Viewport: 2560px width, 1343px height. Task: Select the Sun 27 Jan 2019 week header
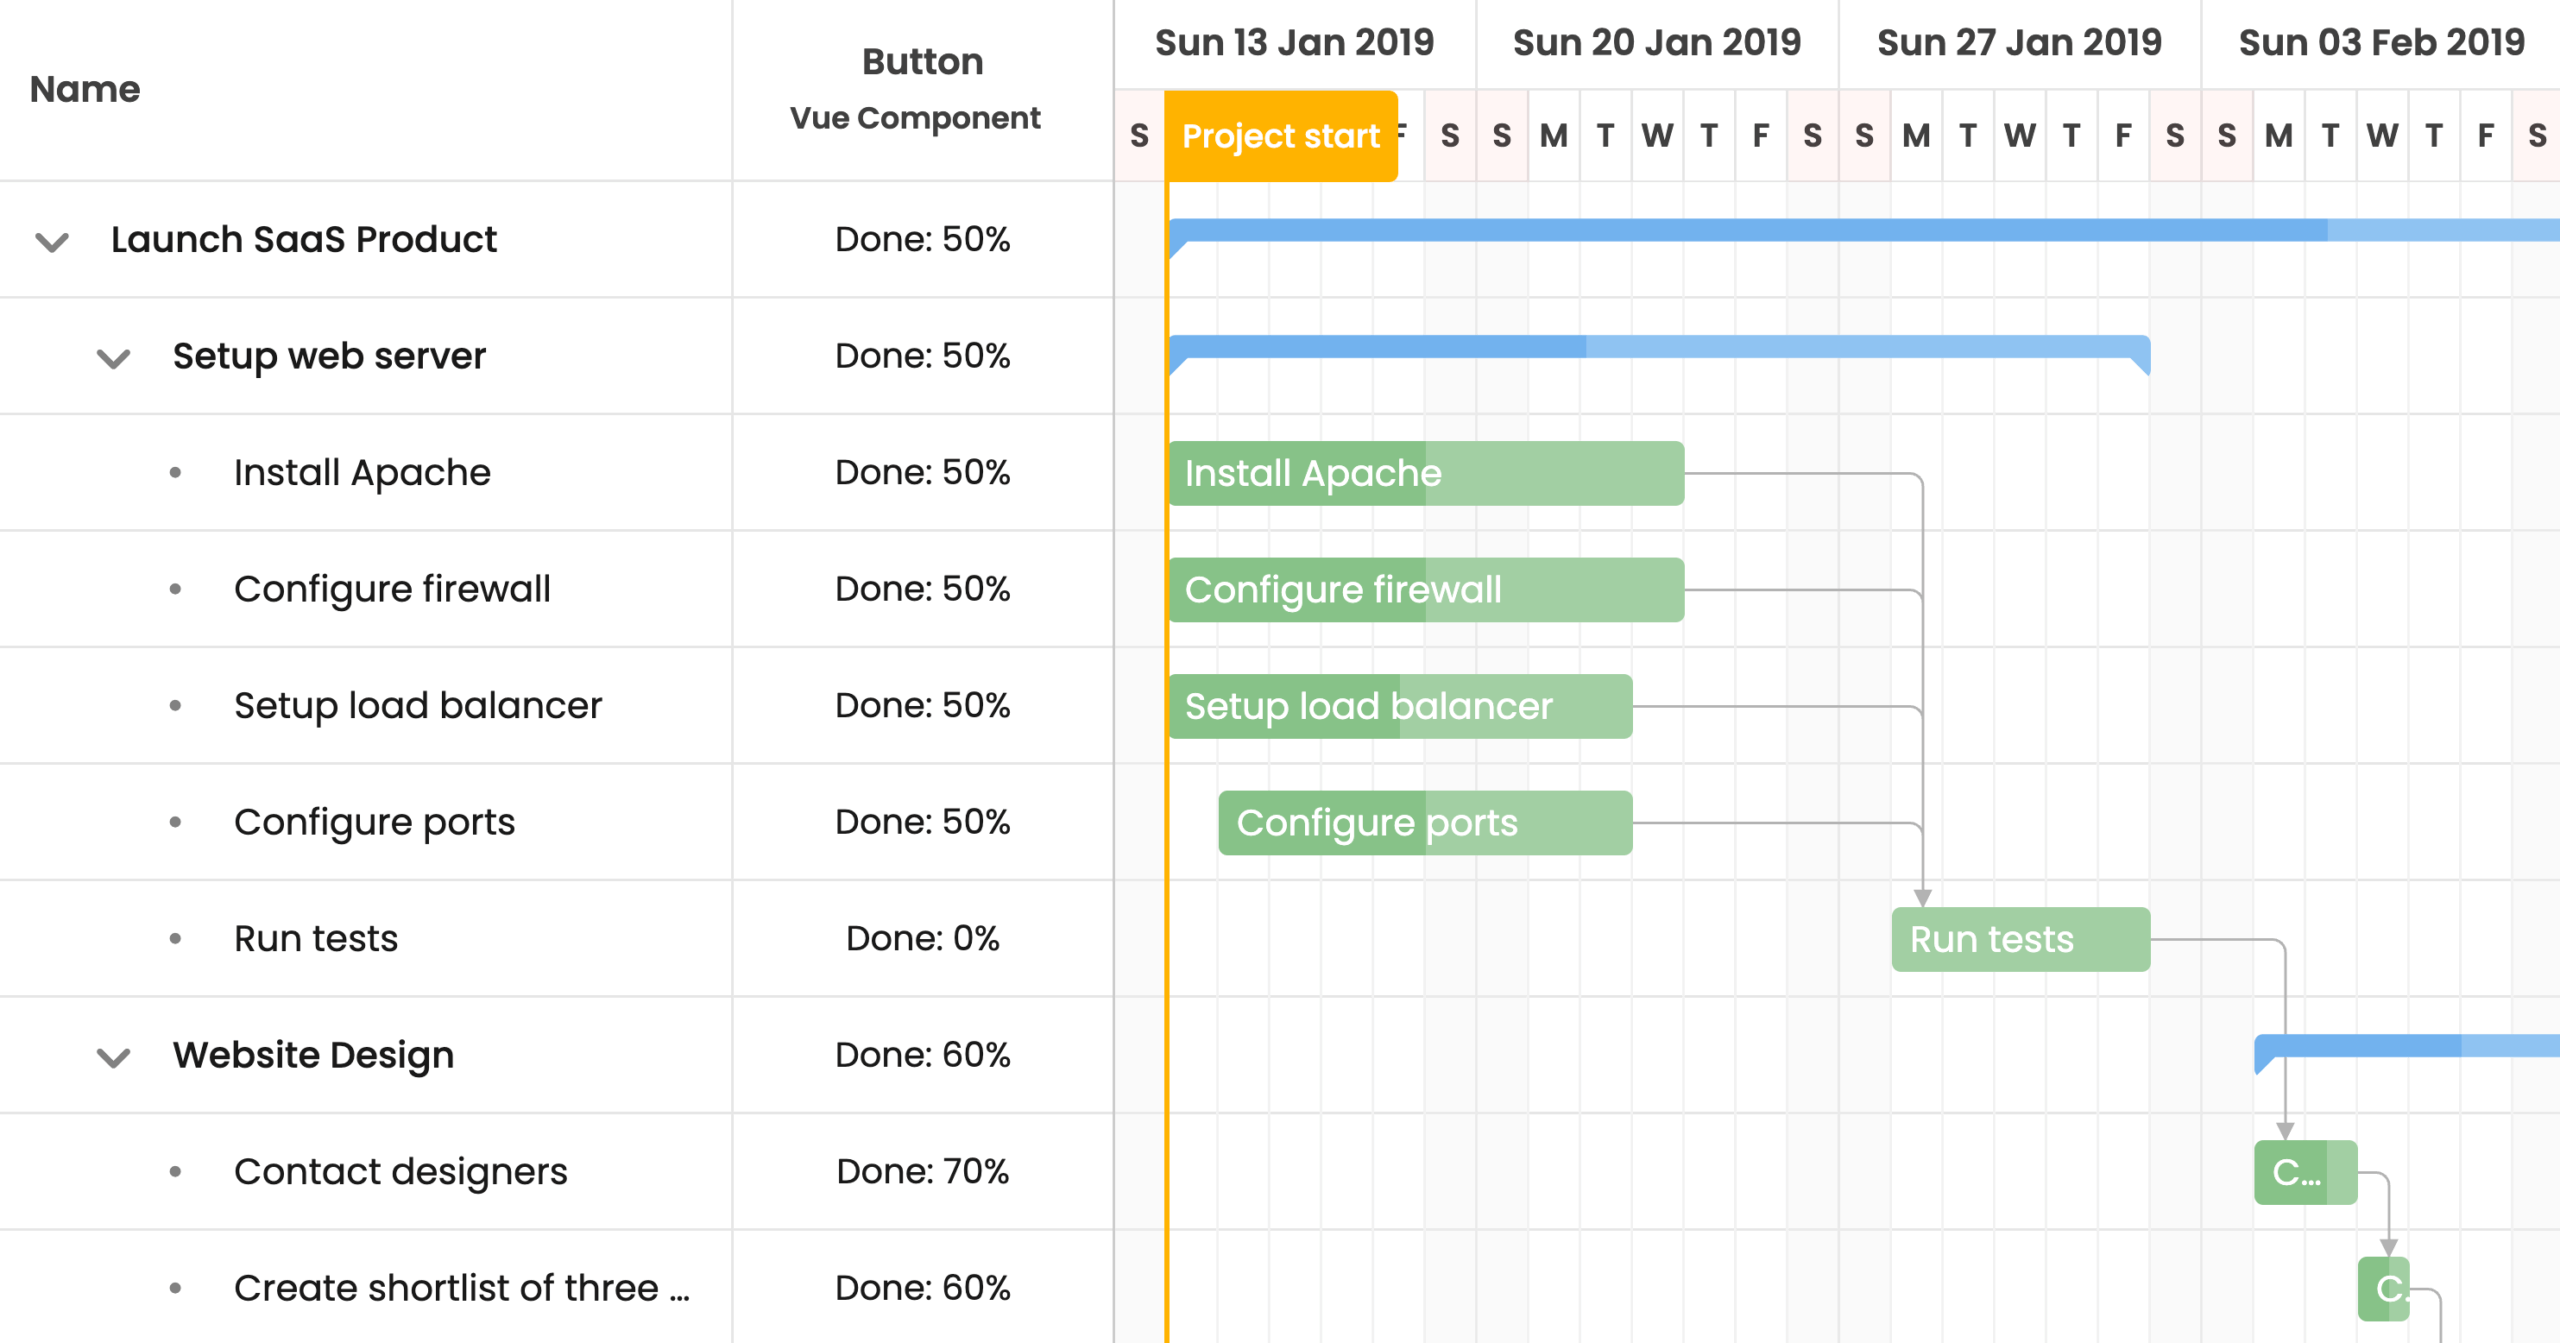point(2019,43)
